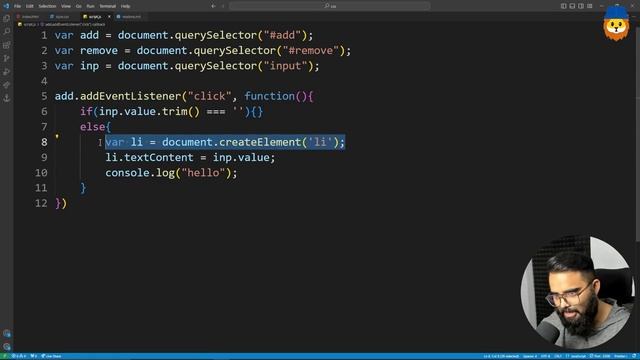
Task: Open the Run menu
Action: click(x=90, y=6)
